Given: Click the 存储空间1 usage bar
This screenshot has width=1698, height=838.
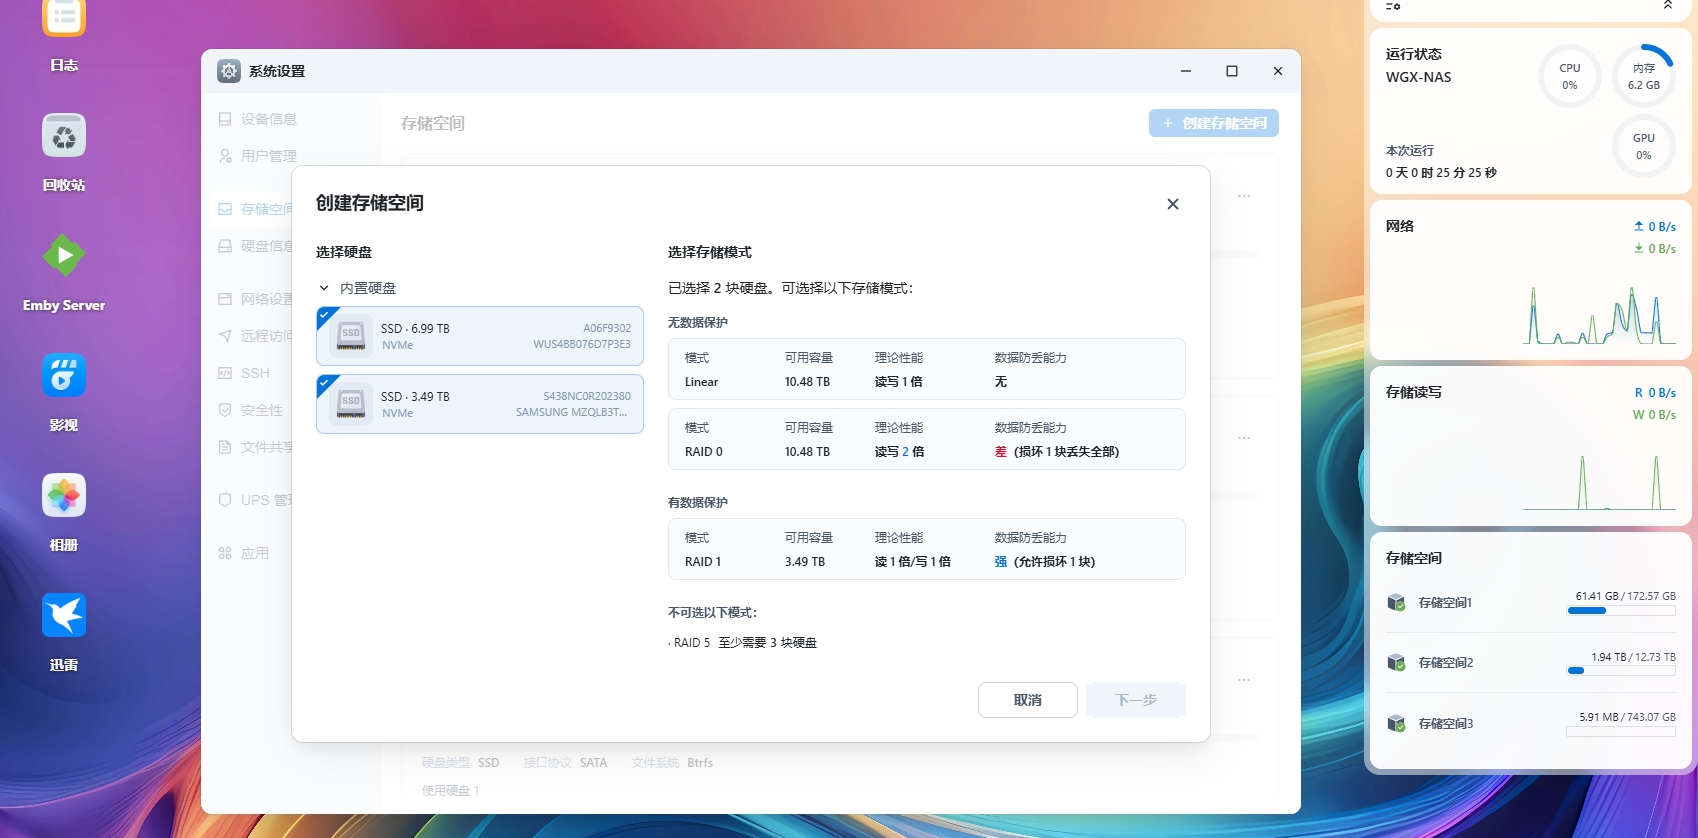Looking at the screenshot, I should tap(1621, 611).
